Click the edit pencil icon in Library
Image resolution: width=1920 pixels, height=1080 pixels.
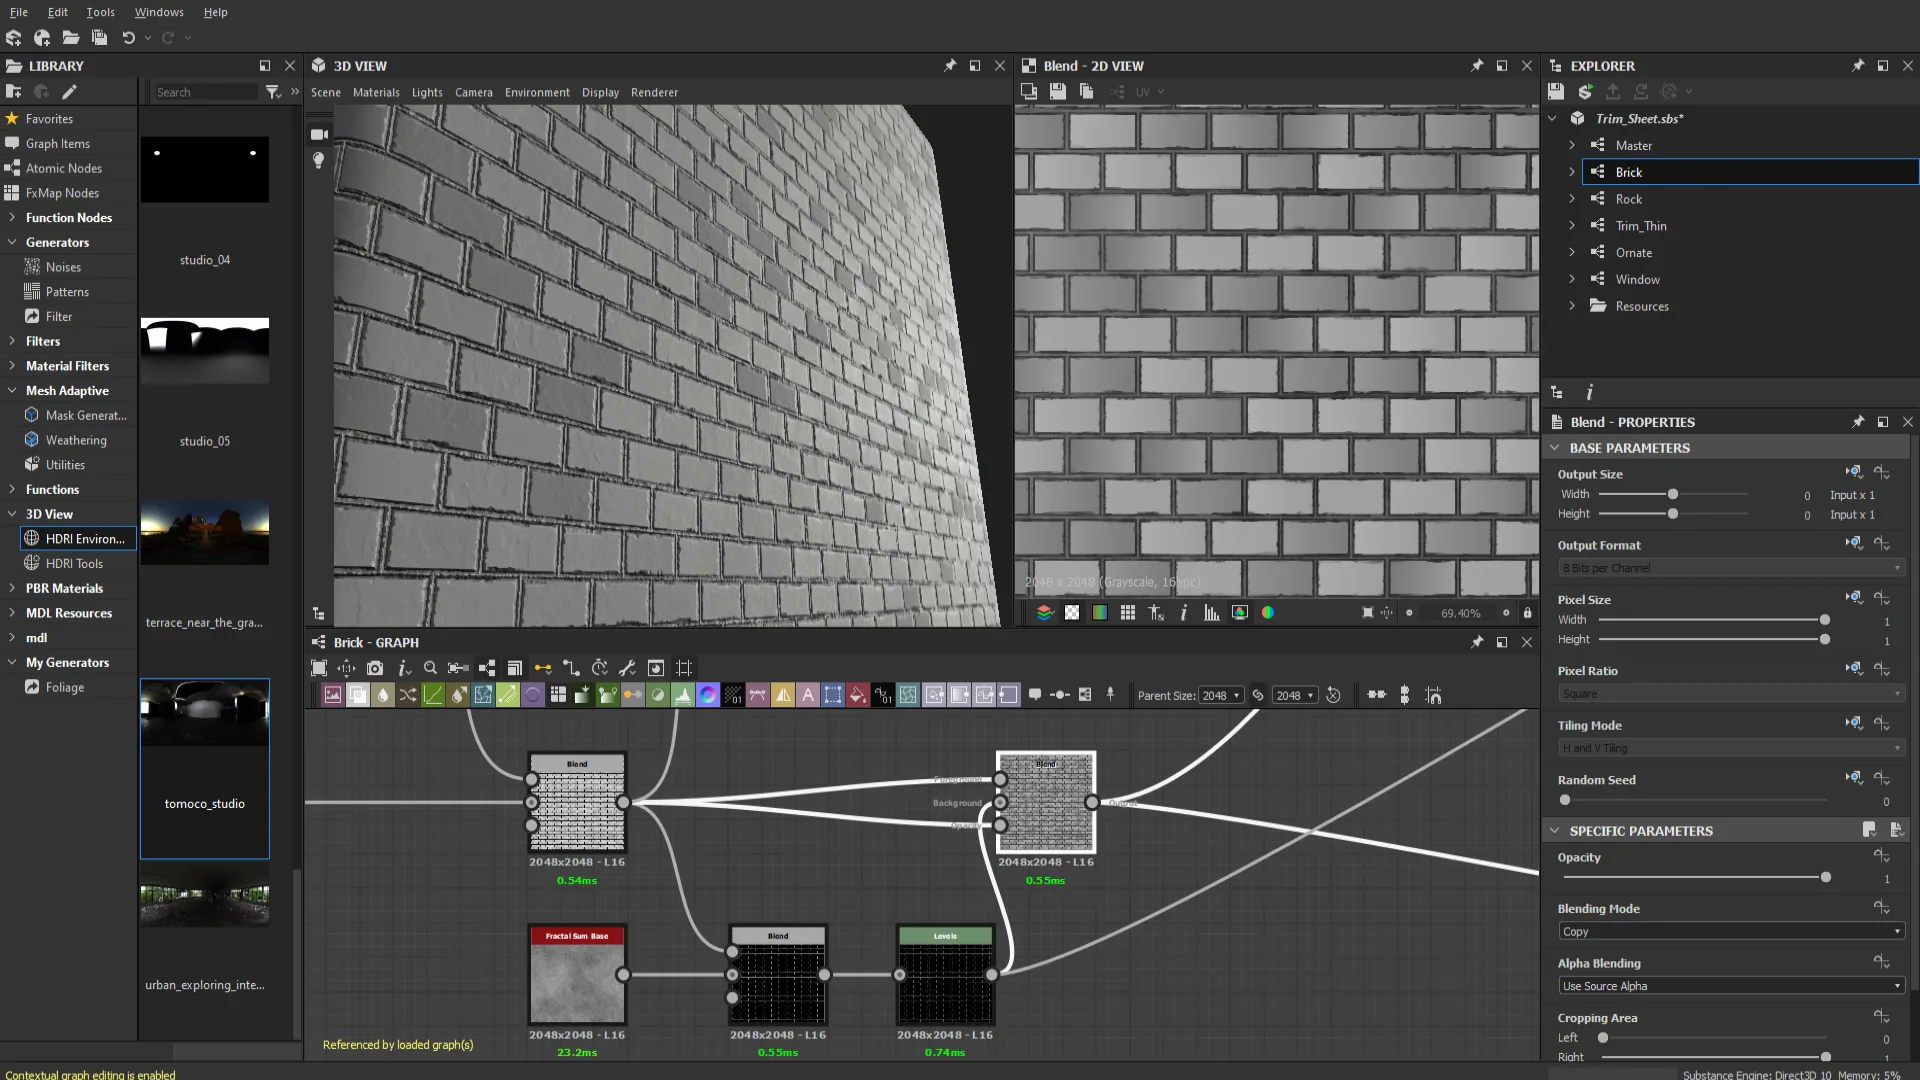[69, 92]
